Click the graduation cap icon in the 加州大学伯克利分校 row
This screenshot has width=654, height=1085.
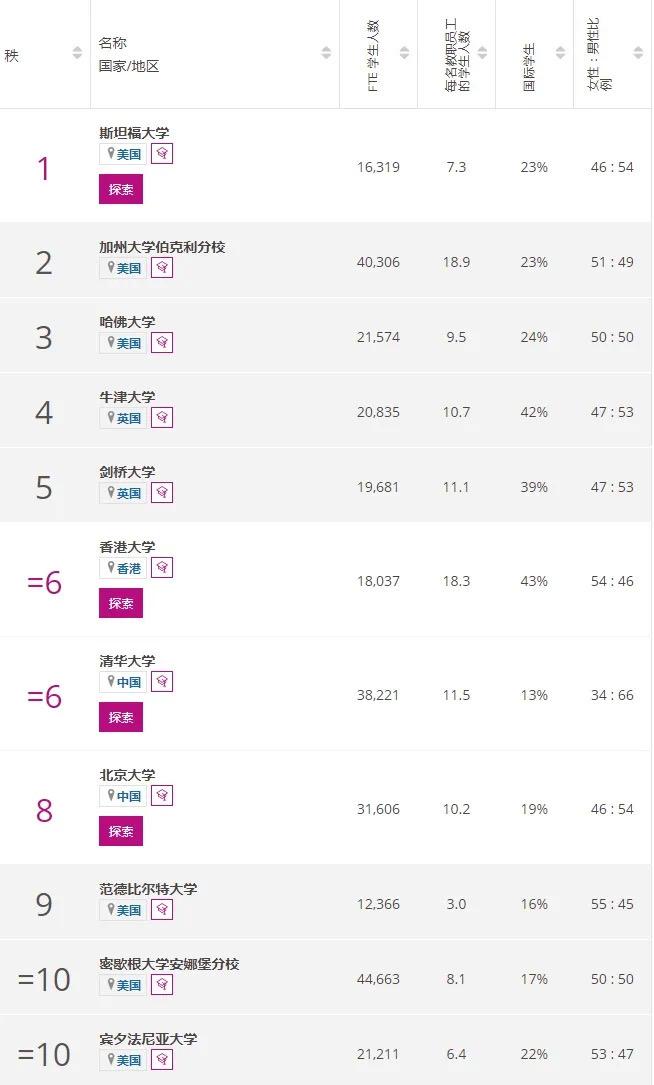(x=162, y=268)
